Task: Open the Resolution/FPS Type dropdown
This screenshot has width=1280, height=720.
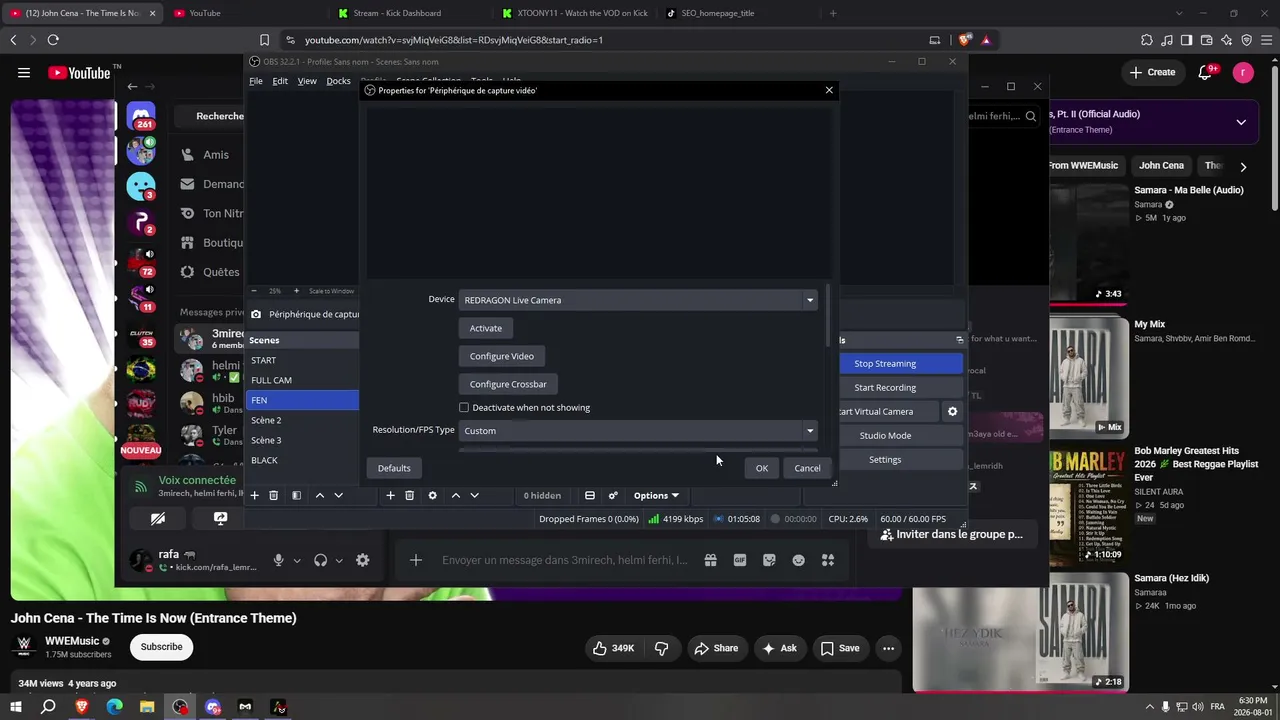Action: [x=638, y=431]
